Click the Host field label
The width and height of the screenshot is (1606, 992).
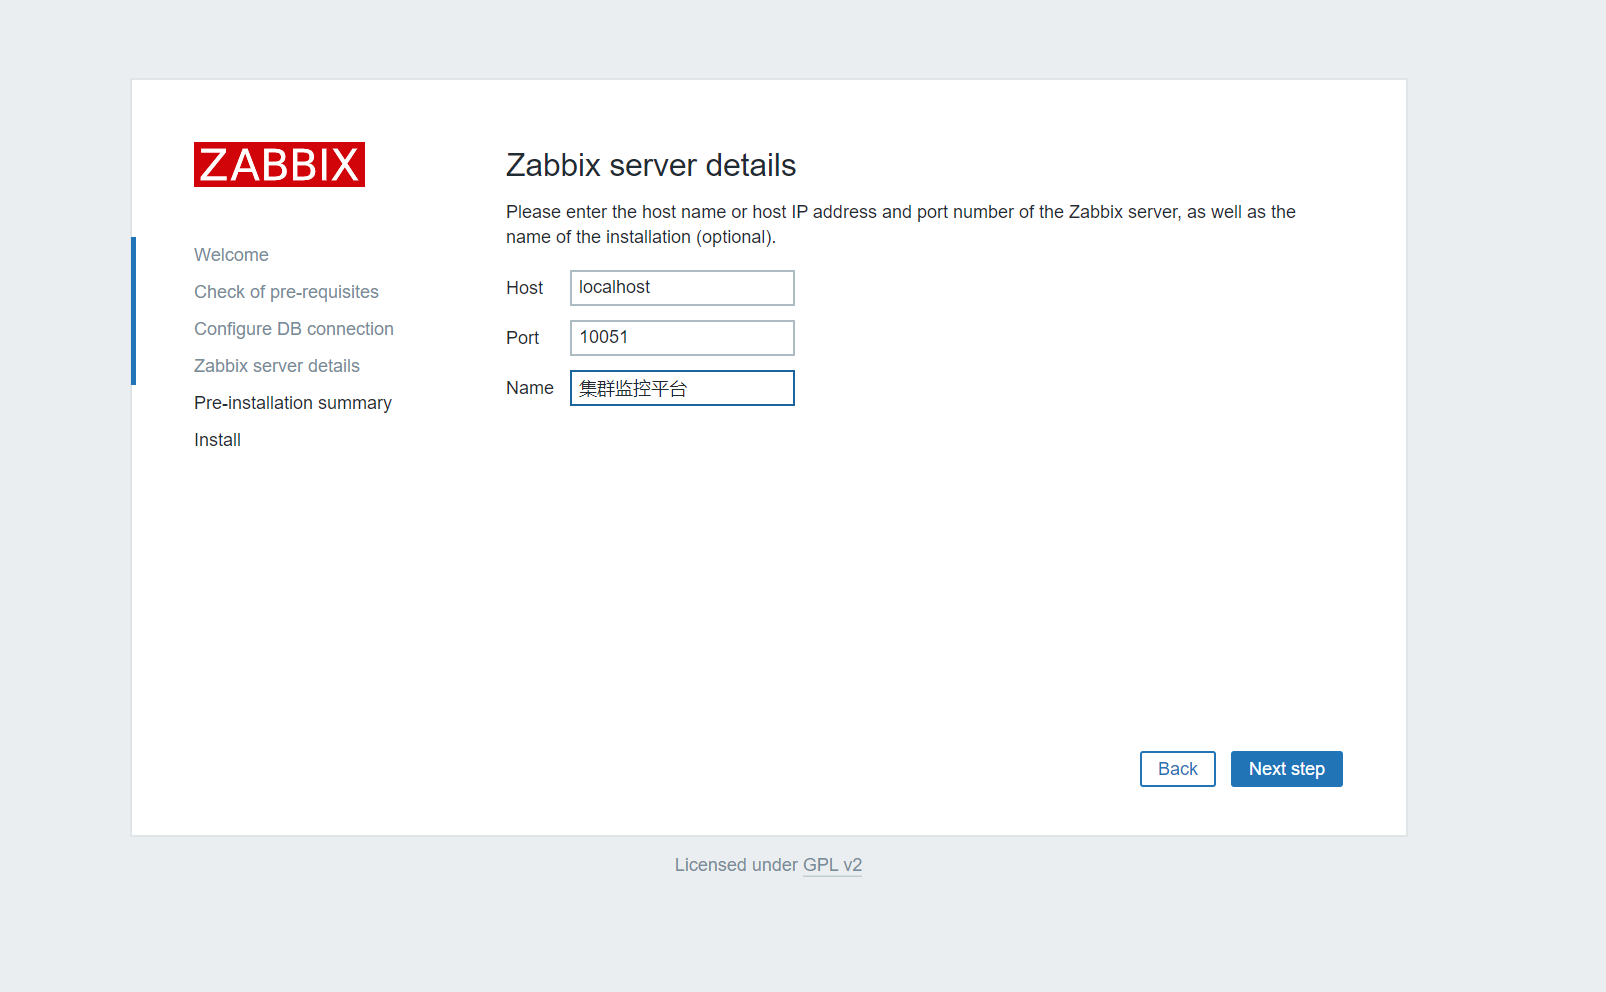pos(524,288)
